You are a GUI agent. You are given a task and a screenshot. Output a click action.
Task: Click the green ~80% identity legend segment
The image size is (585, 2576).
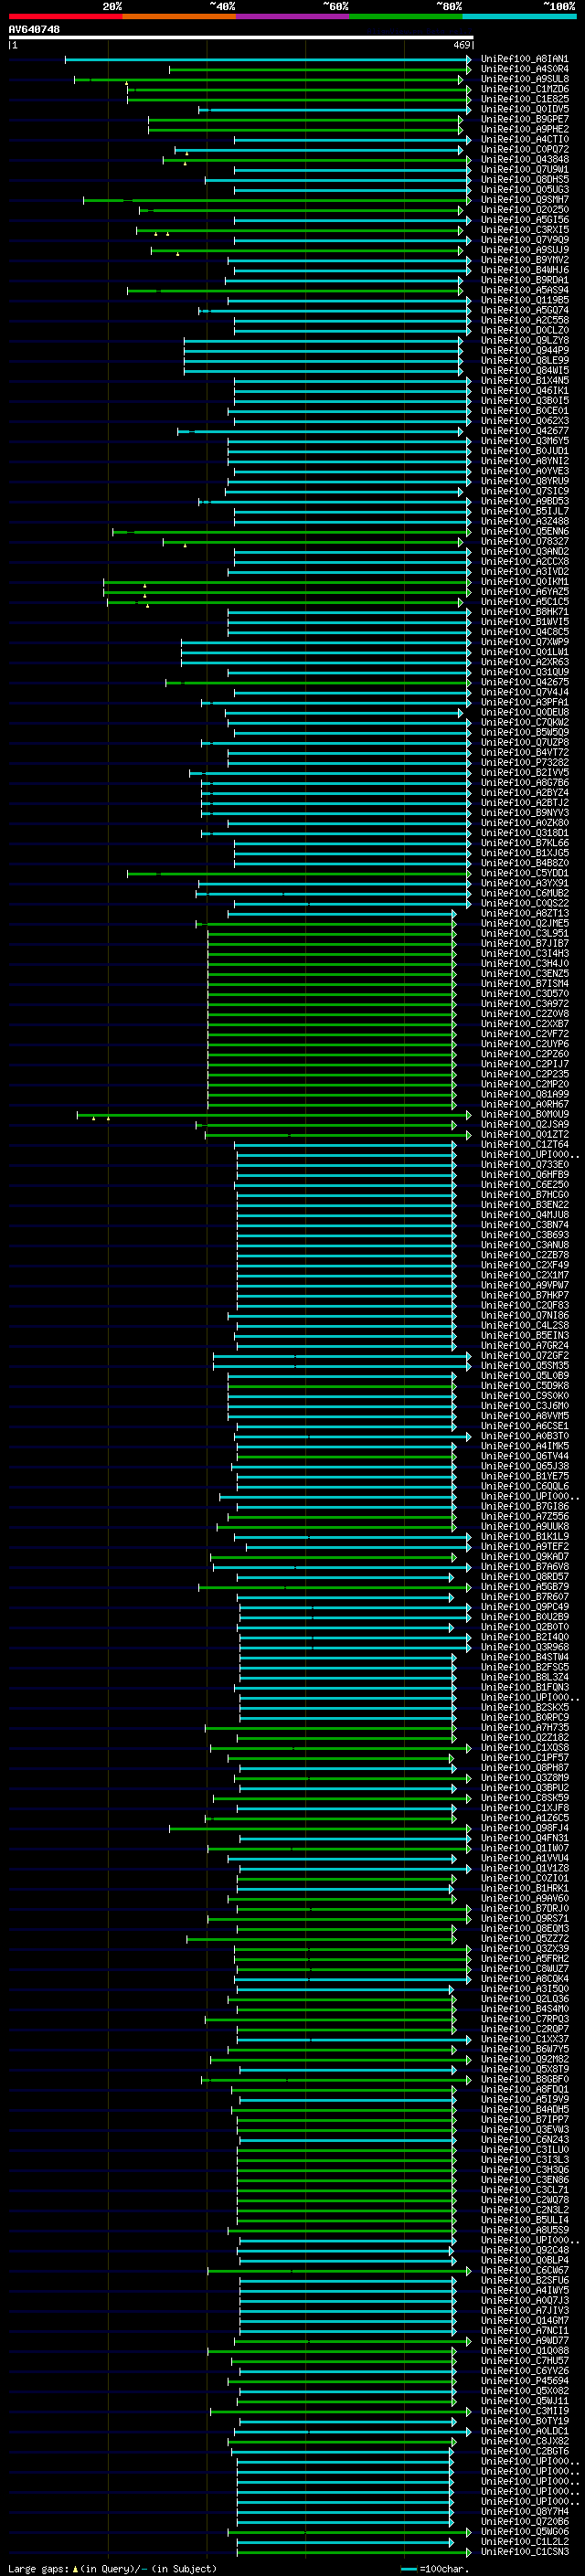[406, 16]
